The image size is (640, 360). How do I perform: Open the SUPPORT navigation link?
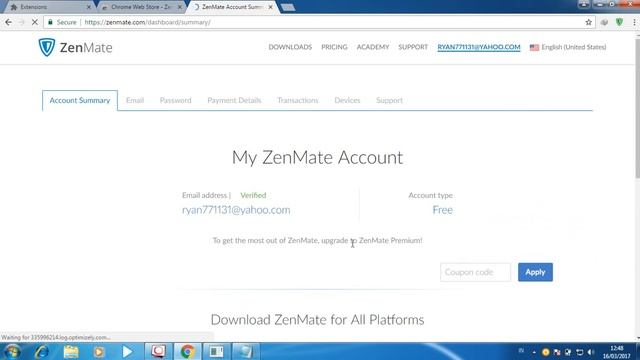point(413,47)
